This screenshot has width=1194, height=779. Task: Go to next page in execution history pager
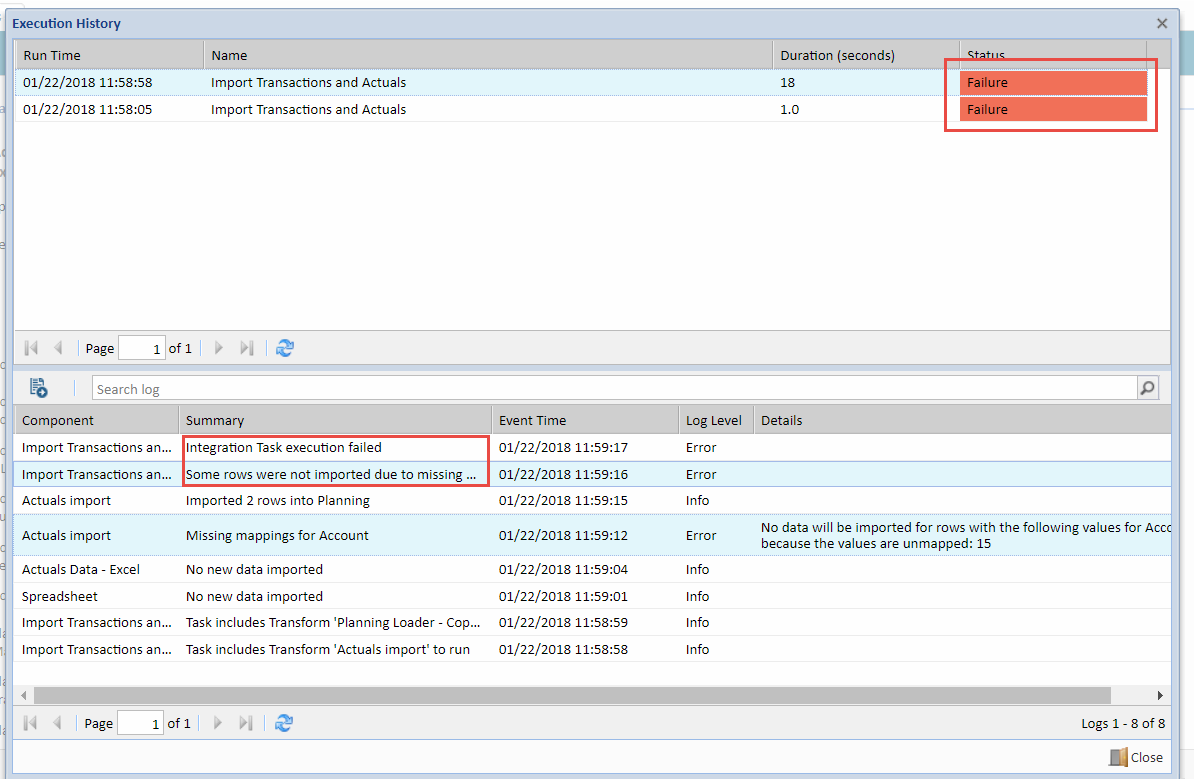click(x=219, y=348)
